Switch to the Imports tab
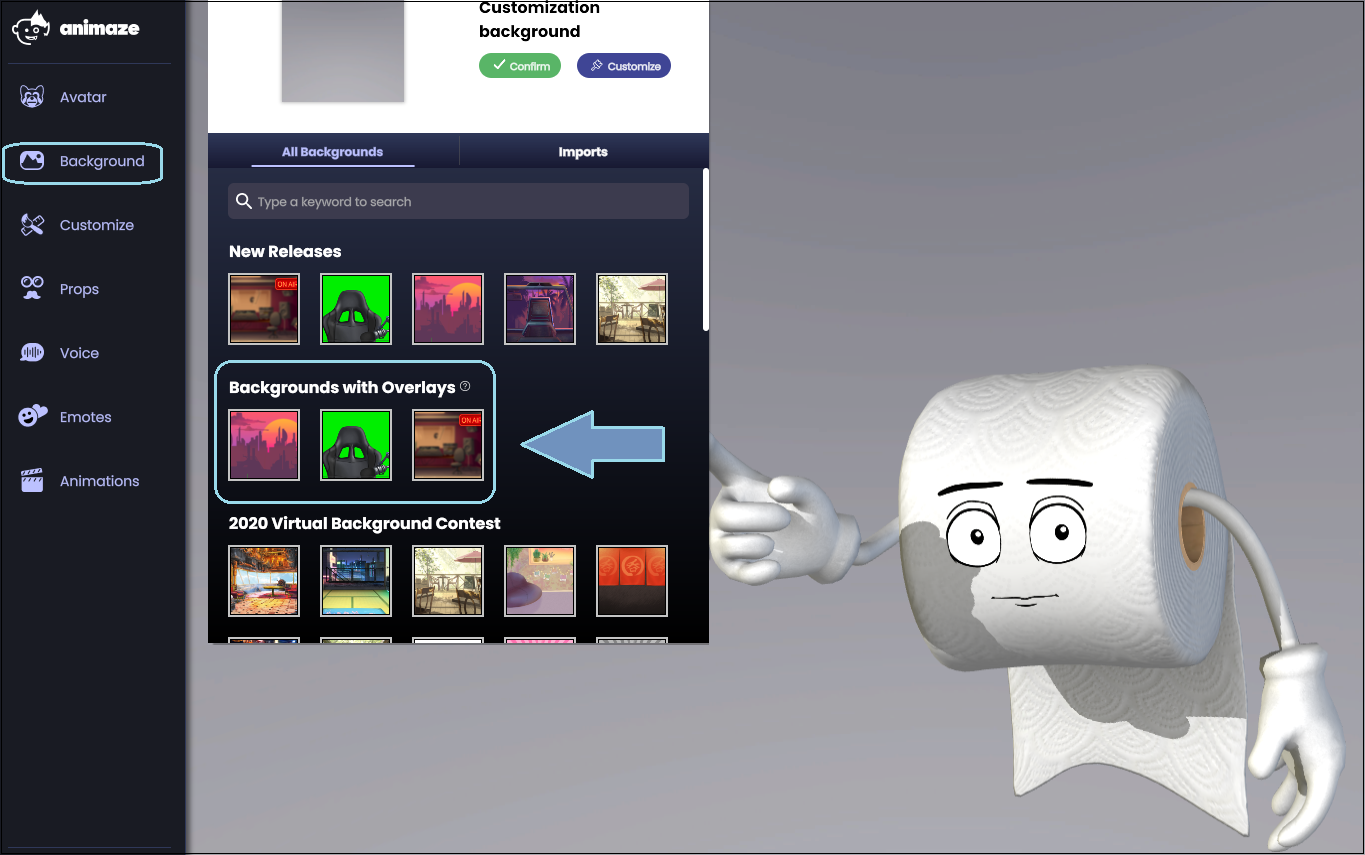This screenshot has height=855, width=1365. [x=583, y=152]
